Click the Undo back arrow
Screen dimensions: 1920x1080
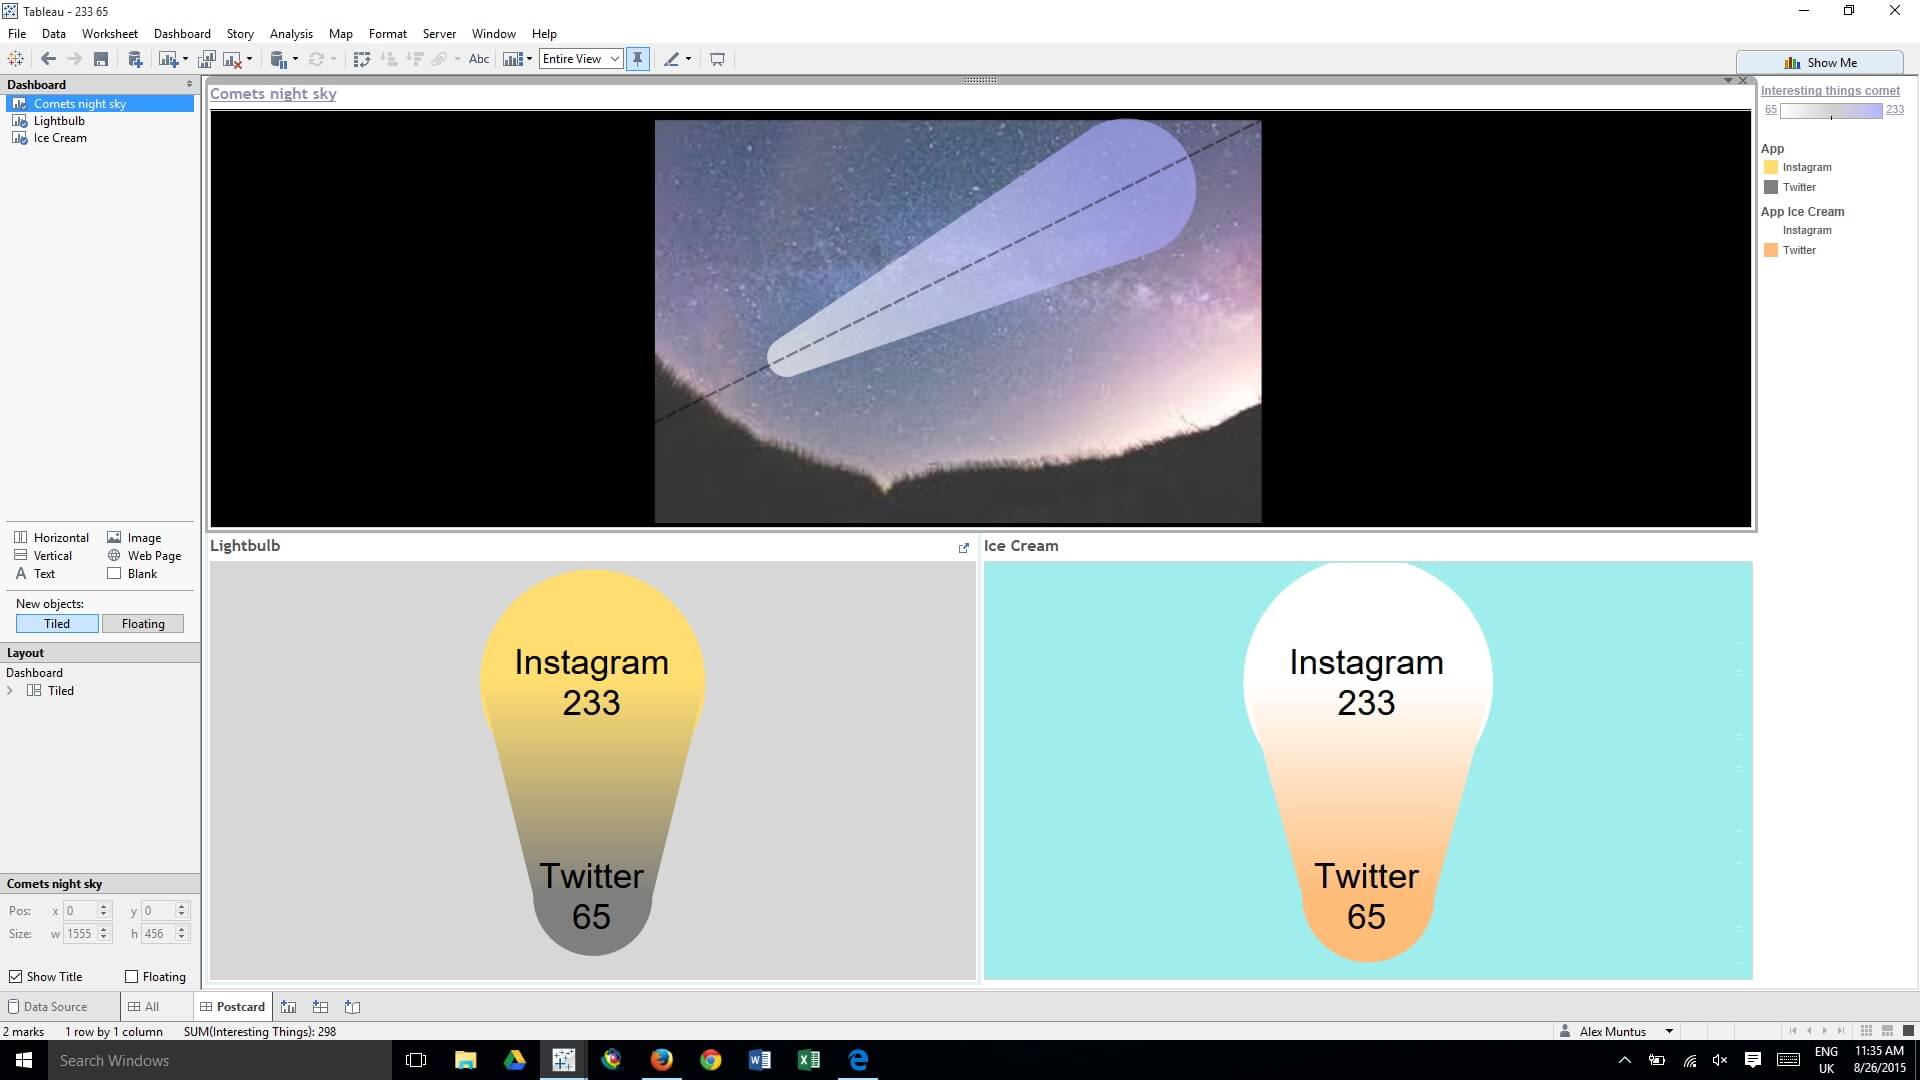point(48,59)
